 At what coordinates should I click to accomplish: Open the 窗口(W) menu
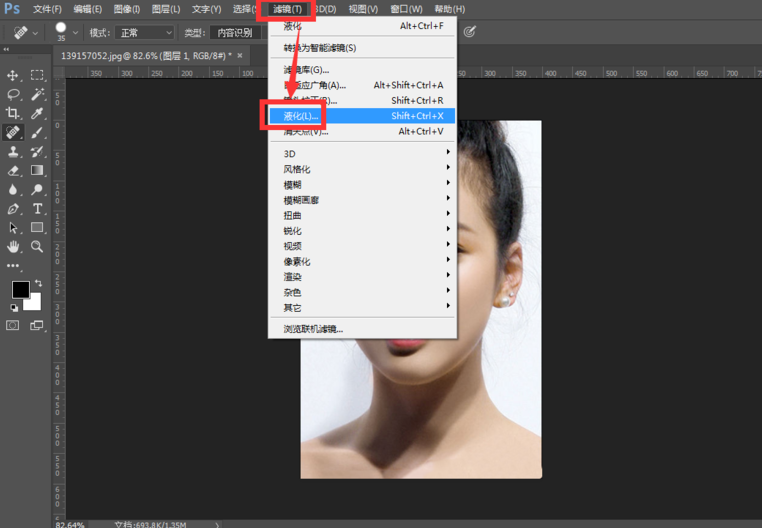click(406, 9)
